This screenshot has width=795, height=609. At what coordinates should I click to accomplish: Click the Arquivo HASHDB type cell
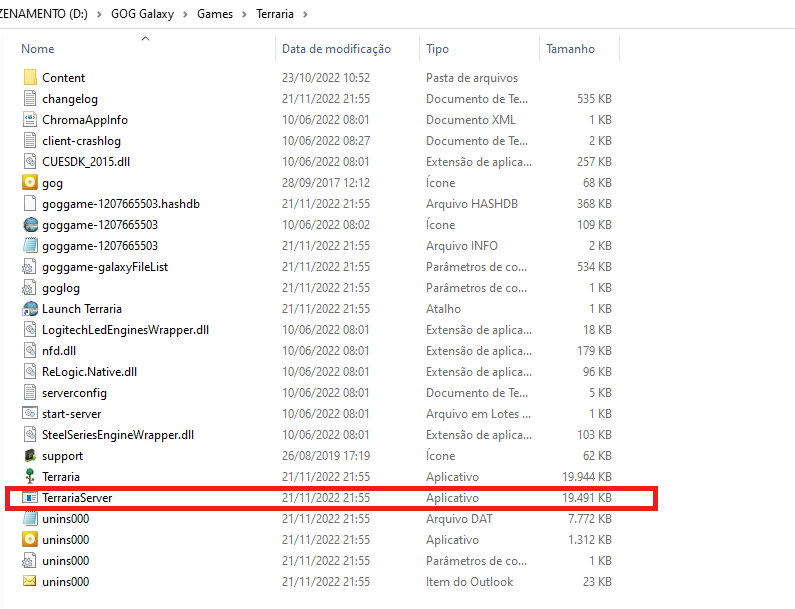click(x=472, y=204)
